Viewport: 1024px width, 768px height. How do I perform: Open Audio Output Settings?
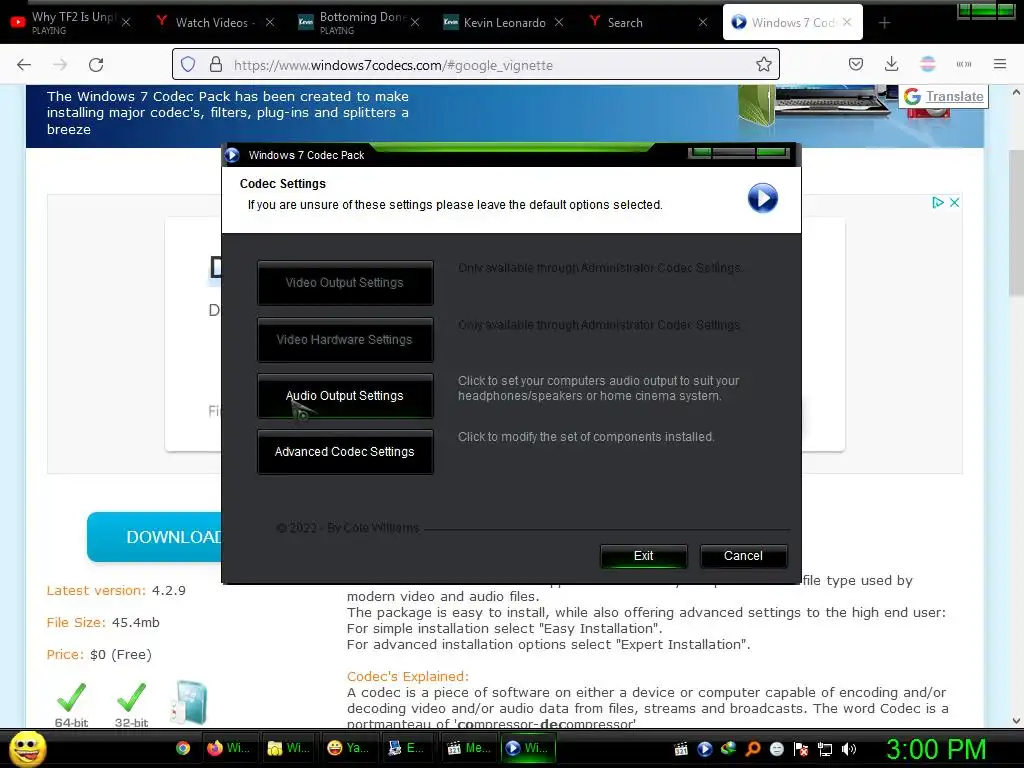click(345, 396)
